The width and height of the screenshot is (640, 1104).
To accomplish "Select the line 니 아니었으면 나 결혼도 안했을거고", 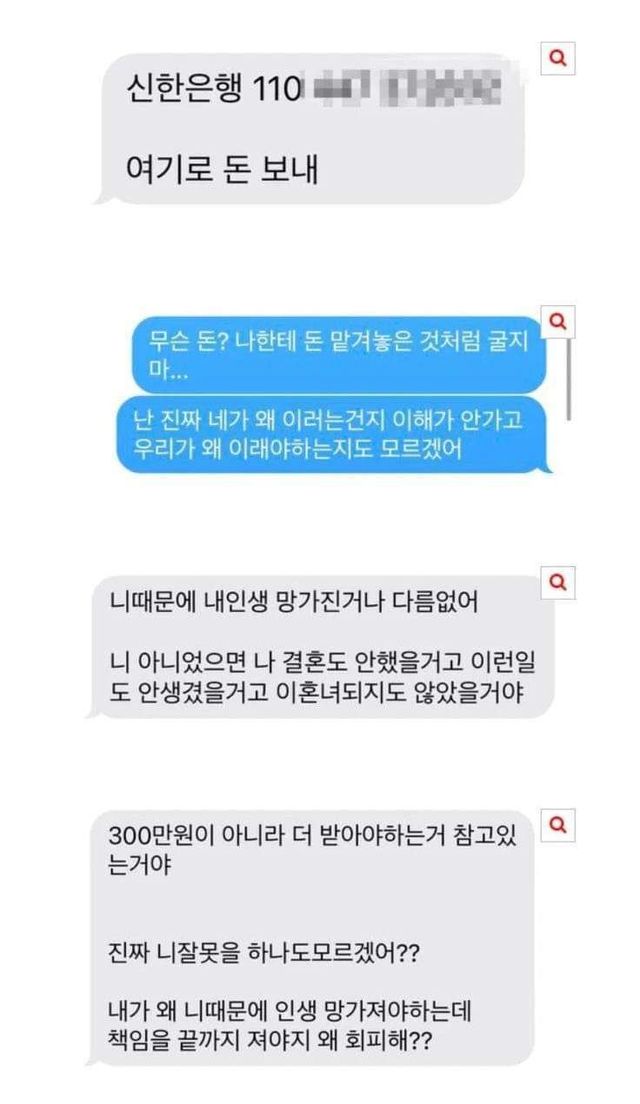I will (x=323, y=664).
